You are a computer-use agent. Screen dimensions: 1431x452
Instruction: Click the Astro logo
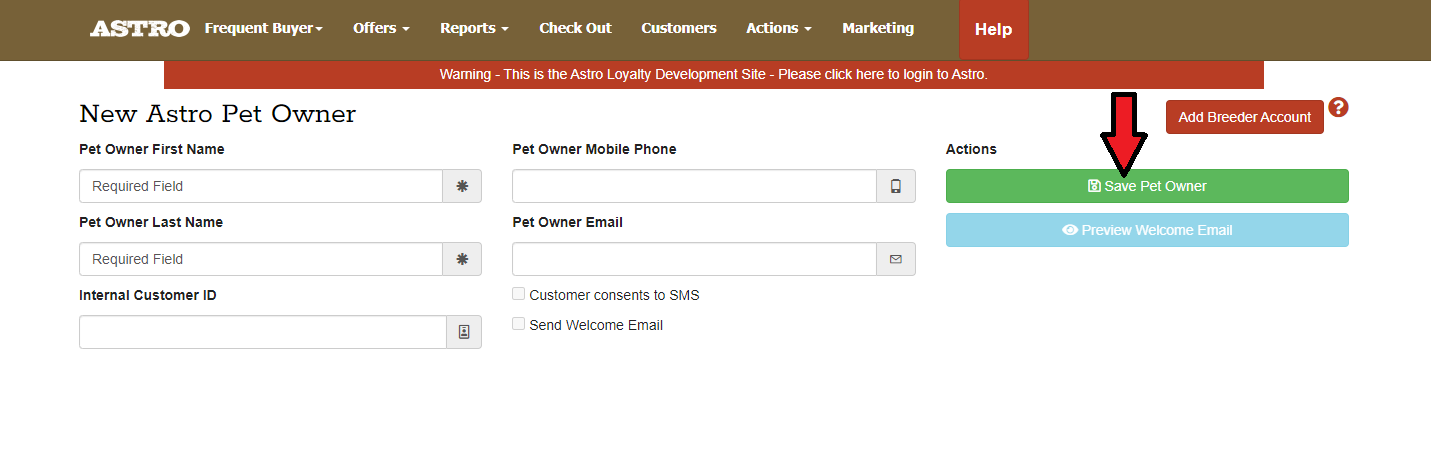(139, 29)
